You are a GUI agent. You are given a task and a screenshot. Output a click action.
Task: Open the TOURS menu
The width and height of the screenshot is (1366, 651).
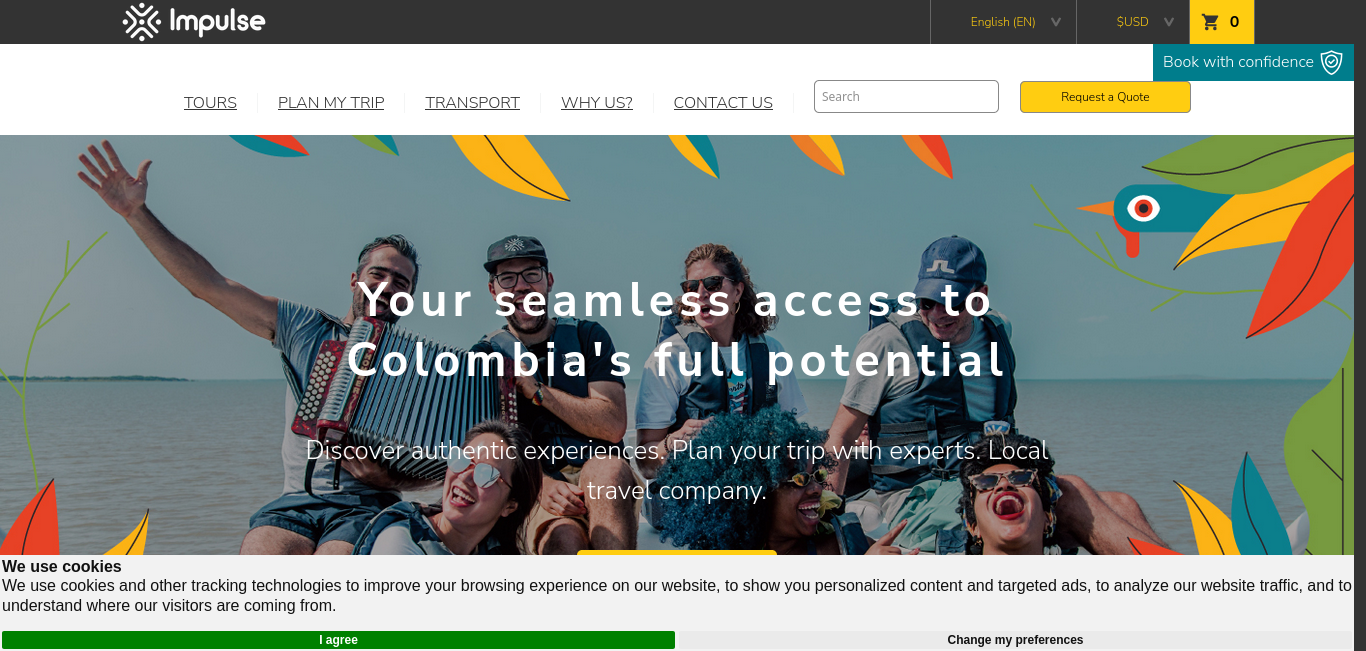(210, 102)
